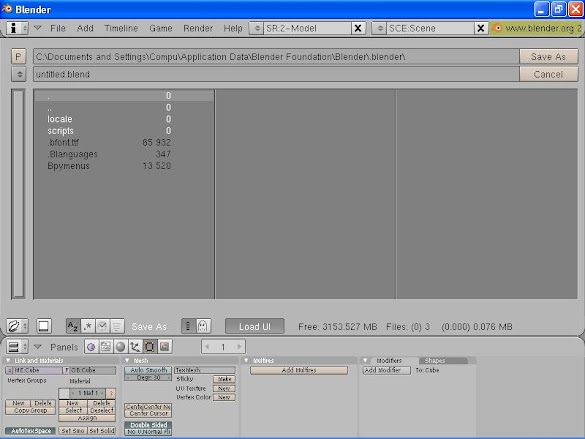The width and height of the screenshot is (585, 439).
Task: Collapse the Multires panel
Action: pyautogui.click(x=246, y=360)
